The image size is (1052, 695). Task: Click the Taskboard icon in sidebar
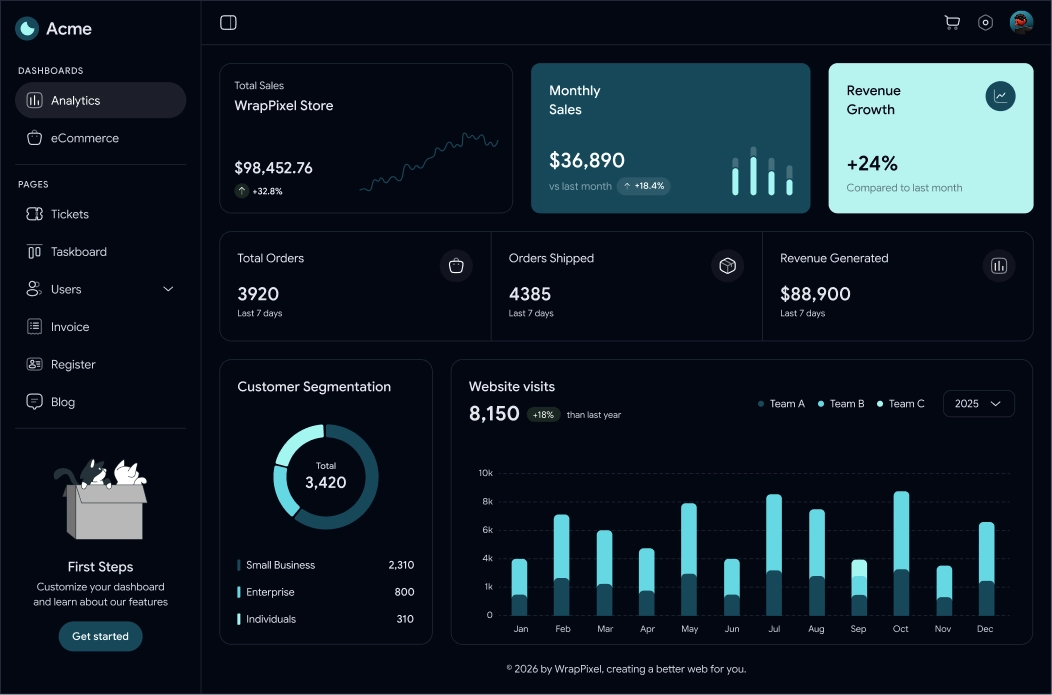(x=34, y=252)
